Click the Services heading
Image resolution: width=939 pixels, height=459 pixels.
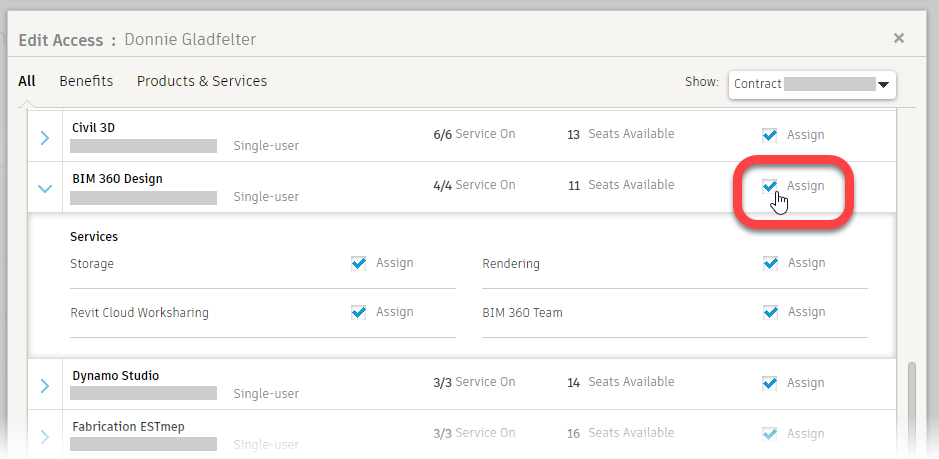94,237
